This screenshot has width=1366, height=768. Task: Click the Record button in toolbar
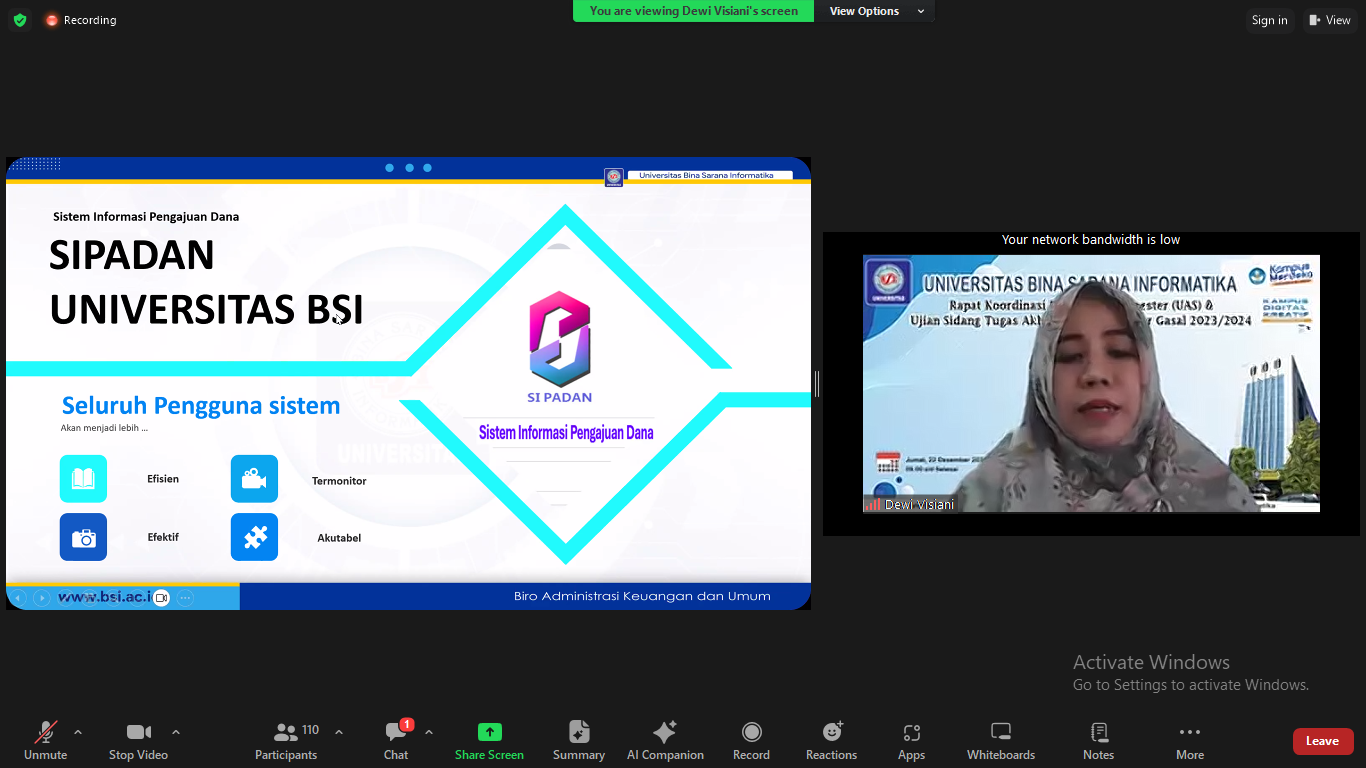pos(751,741)
